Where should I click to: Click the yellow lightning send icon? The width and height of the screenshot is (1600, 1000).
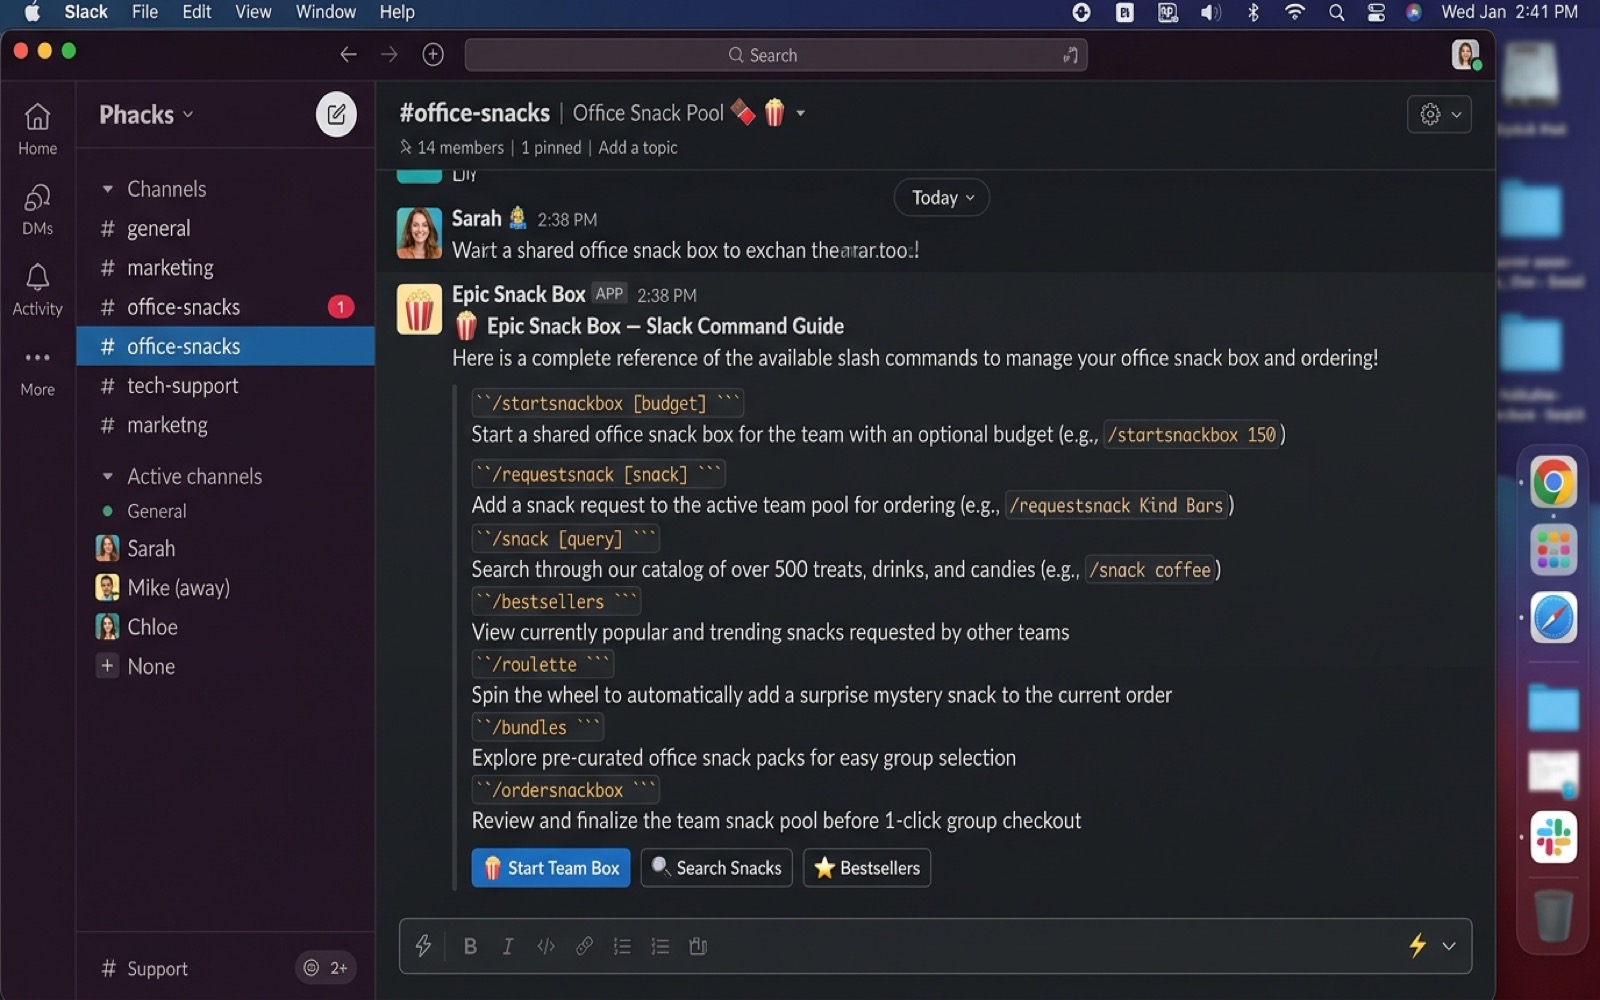click(1417, 945)
